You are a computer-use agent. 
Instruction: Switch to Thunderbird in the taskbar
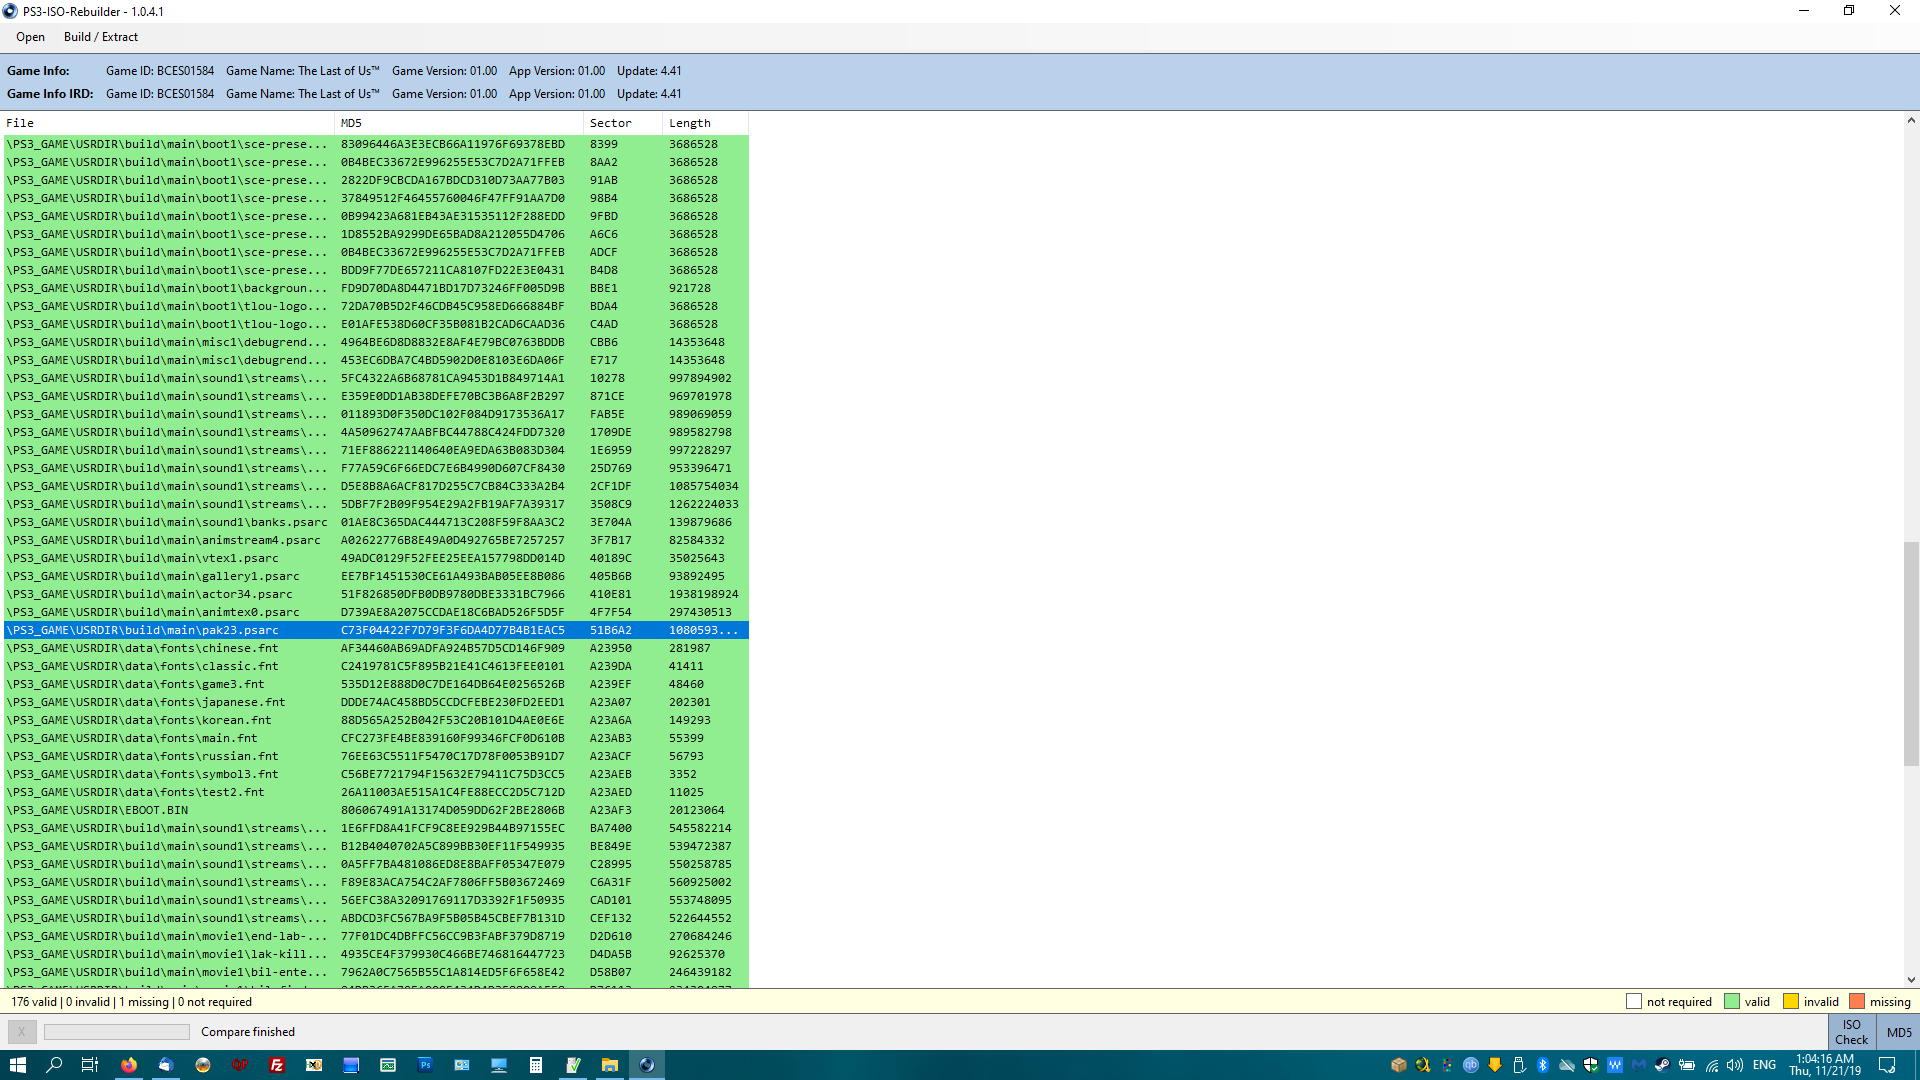[x=166, y=1065]
